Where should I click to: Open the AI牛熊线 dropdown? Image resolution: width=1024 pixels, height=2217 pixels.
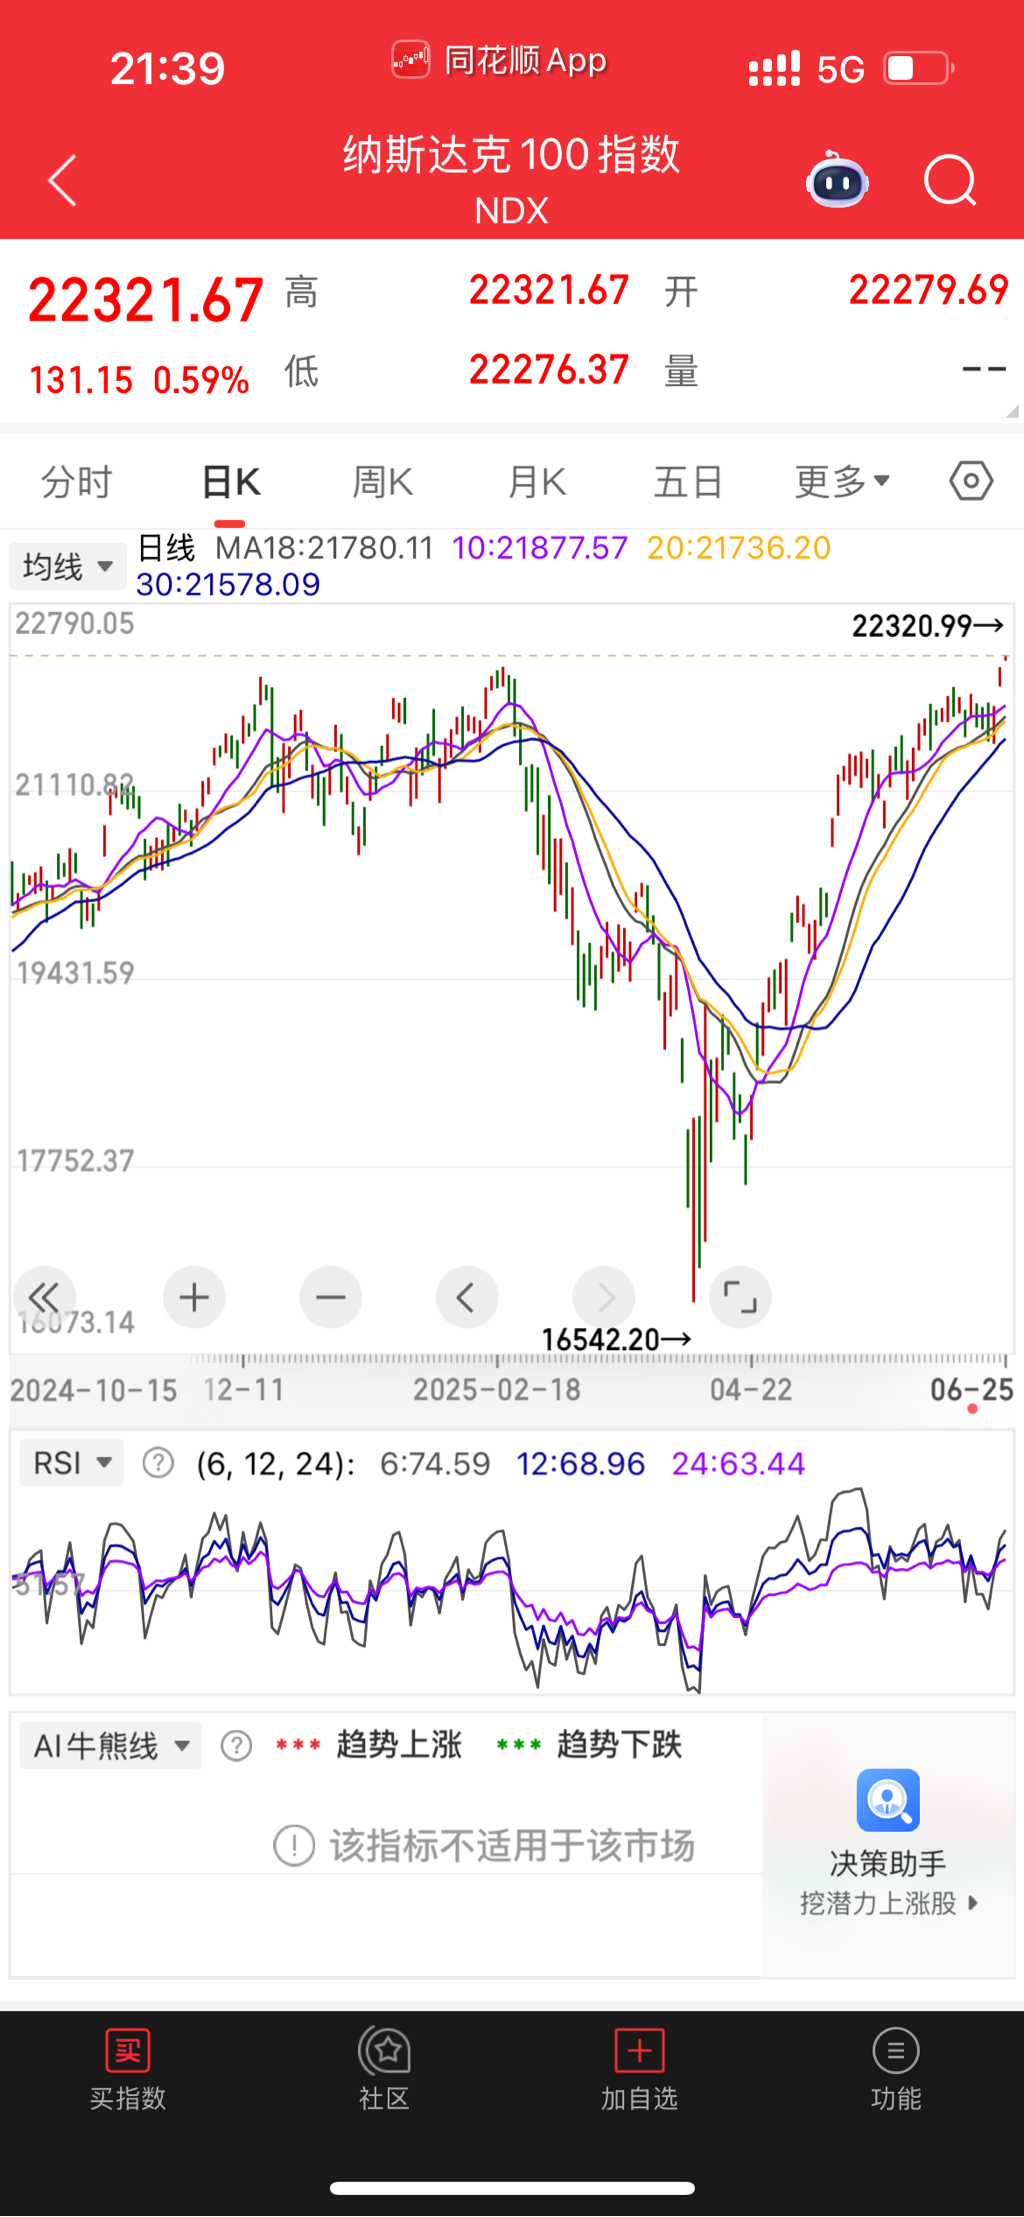point(111,1746)
